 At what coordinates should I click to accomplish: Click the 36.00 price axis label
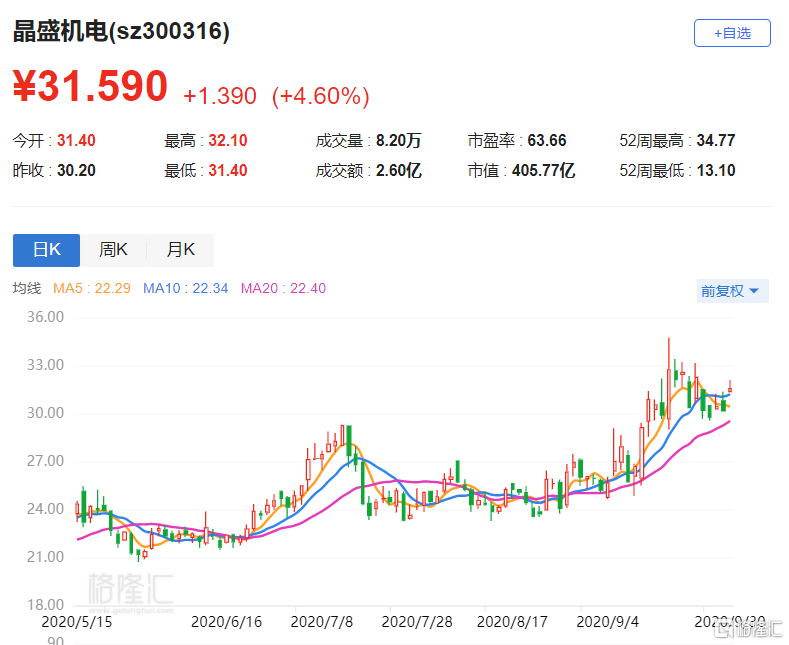(x=45, y=317)
